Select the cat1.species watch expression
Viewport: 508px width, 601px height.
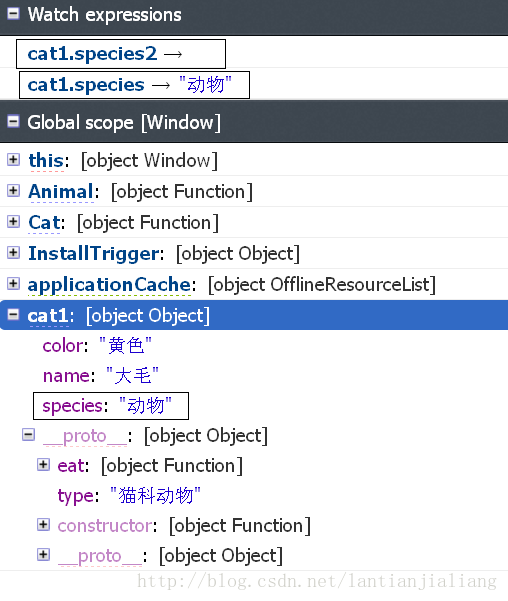click(134, 85)
